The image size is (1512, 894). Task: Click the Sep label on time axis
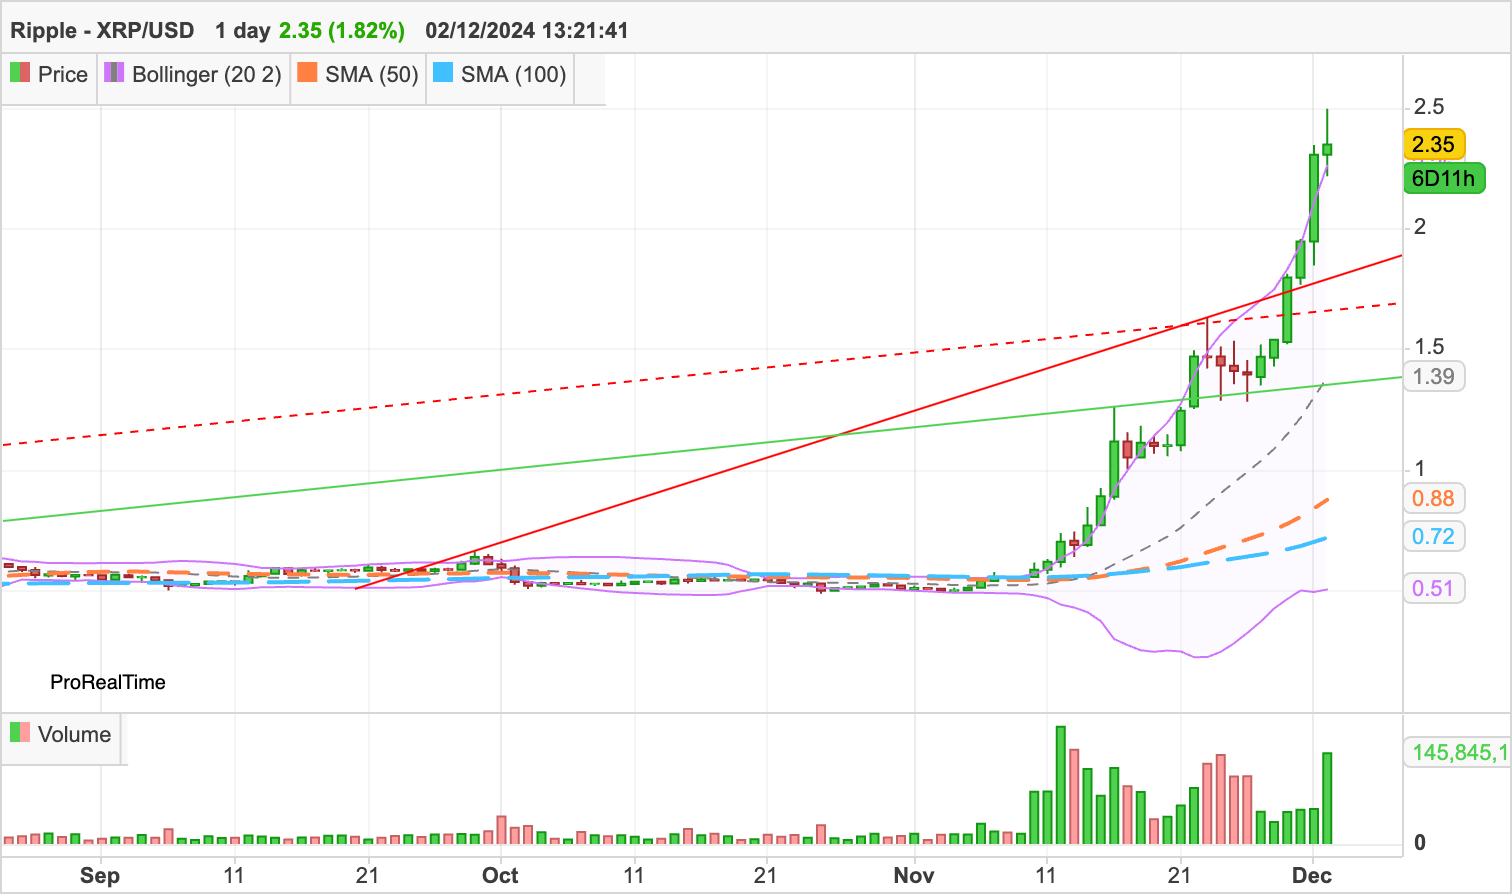(x=100, y=876)
